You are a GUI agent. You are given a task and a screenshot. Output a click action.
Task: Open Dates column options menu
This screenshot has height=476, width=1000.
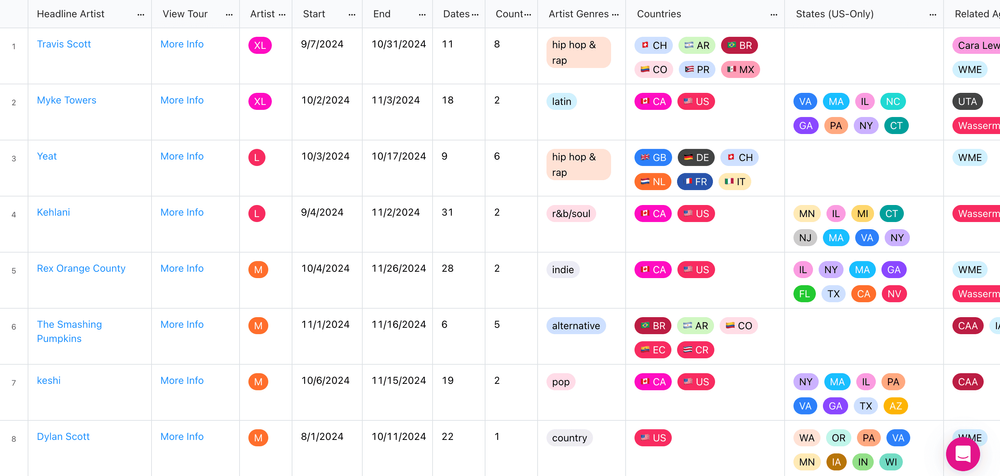(x=475, y=14)
